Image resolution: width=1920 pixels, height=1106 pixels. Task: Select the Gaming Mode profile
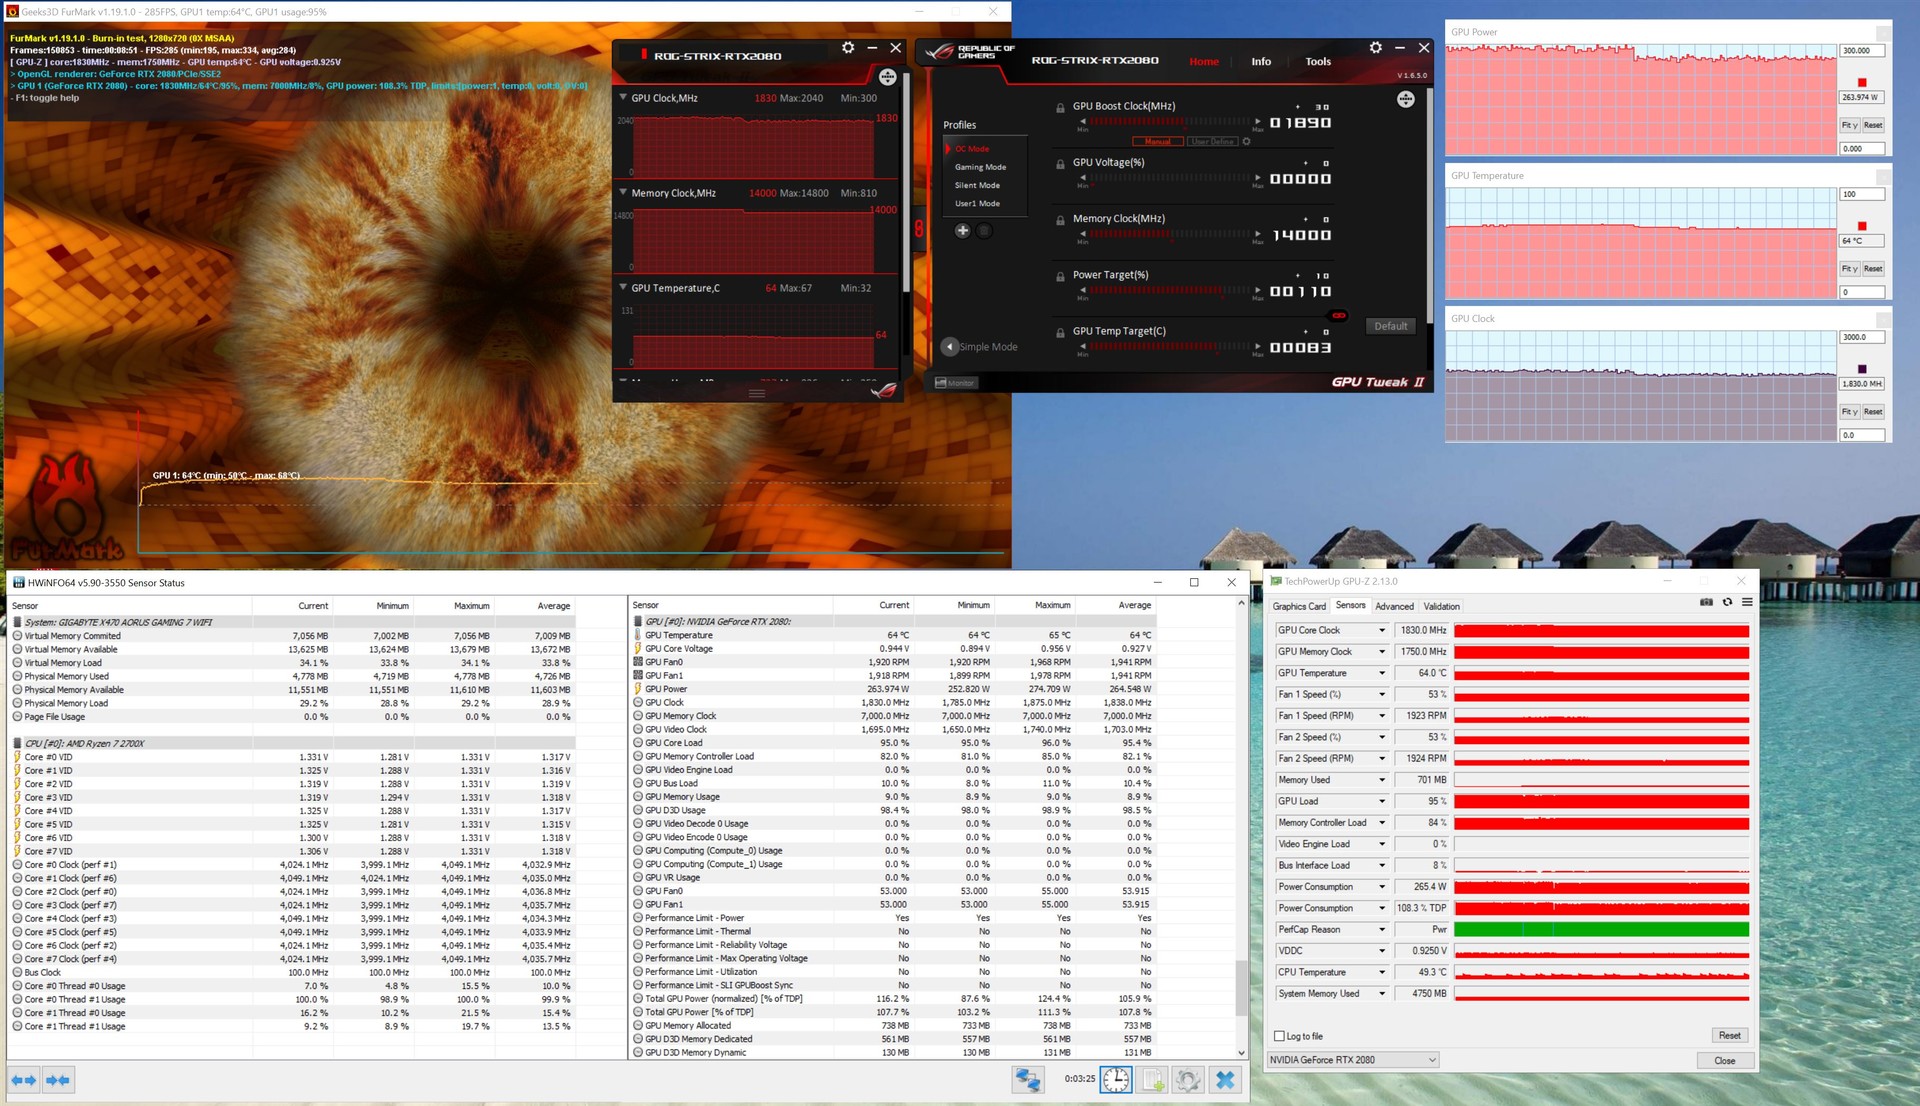[x=980, y=167]
